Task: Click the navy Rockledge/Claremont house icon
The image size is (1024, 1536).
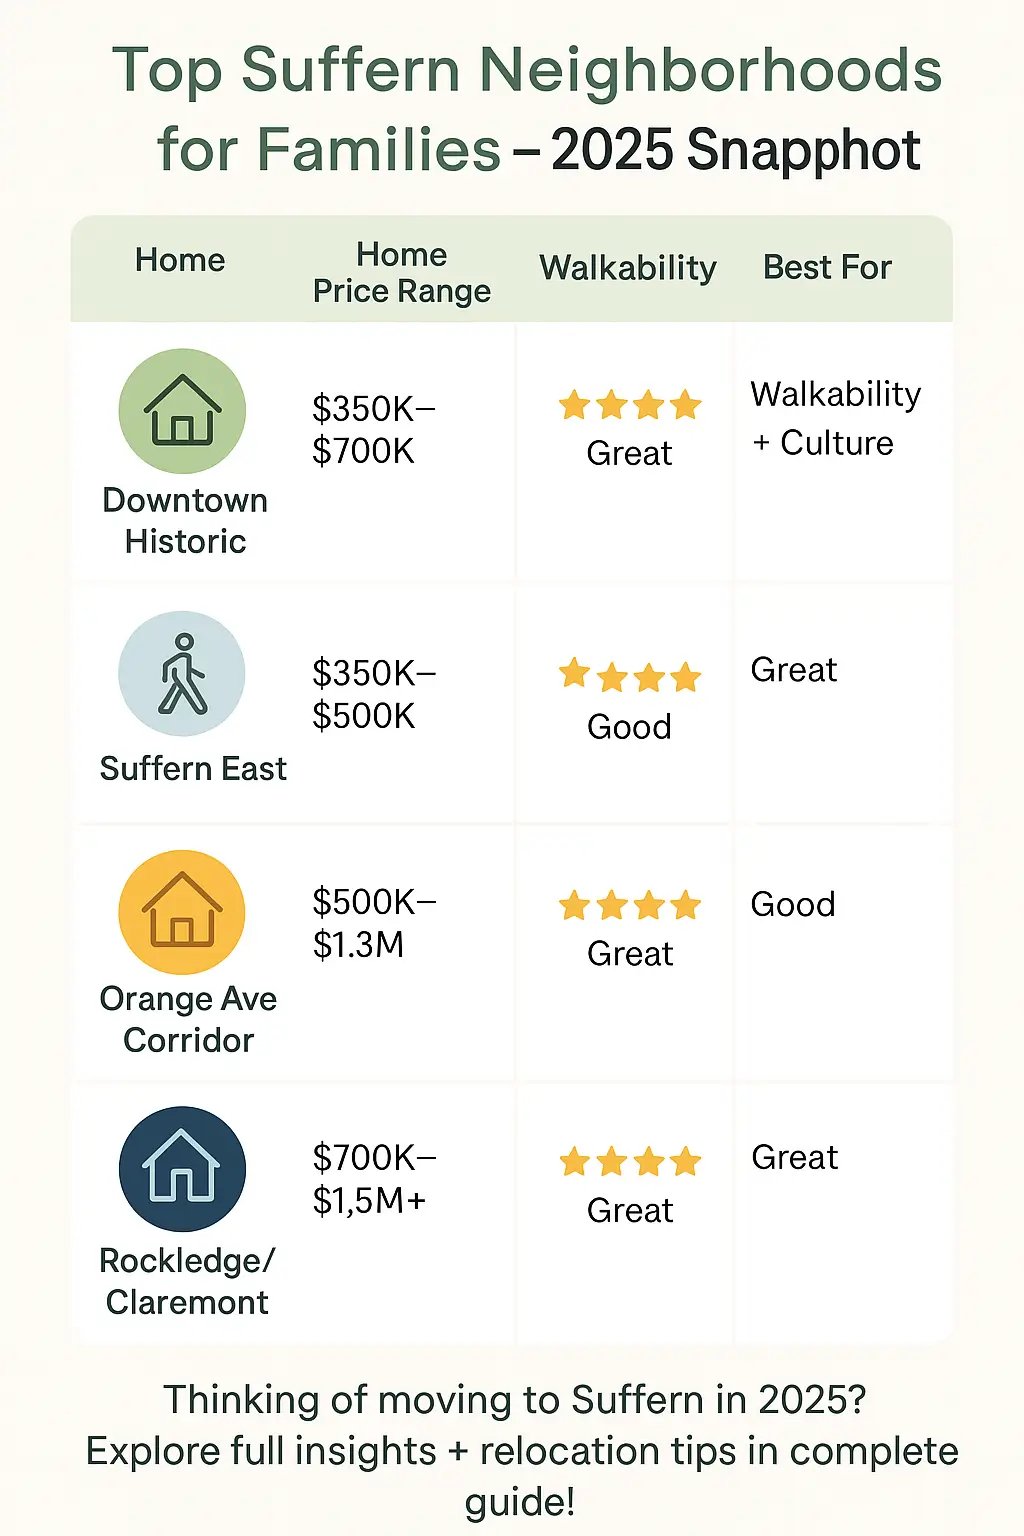Action: [x=182, y=1169]
